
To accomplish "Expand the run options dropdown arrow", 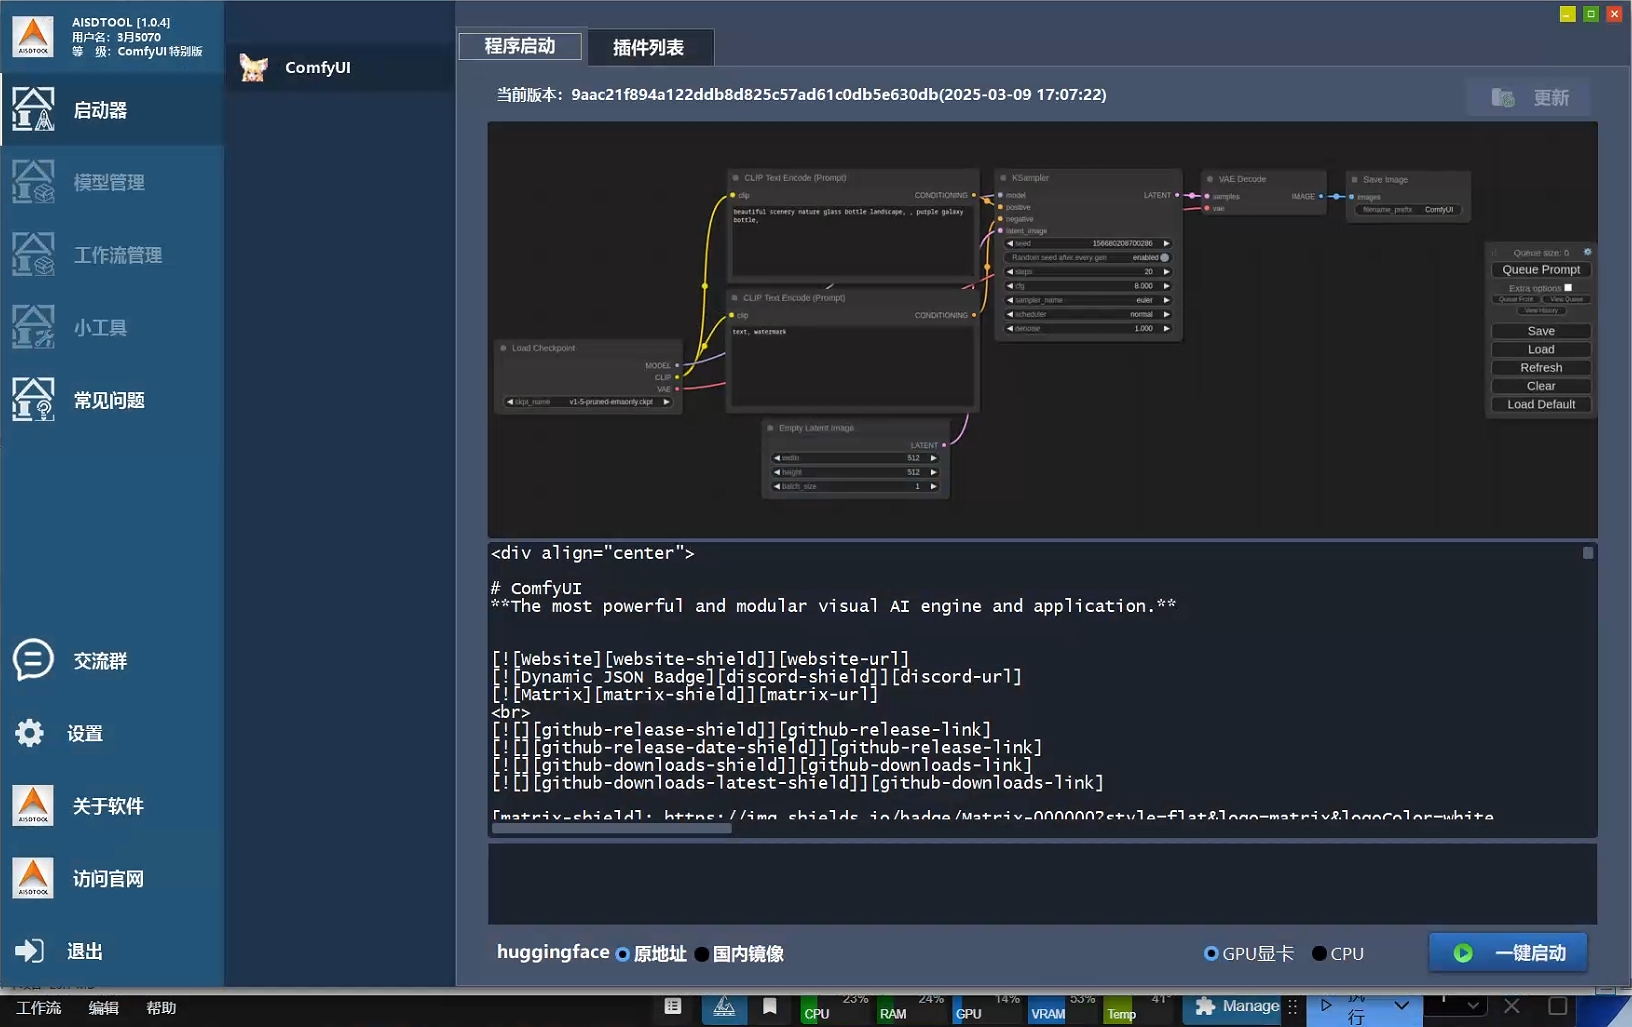I will 1401,1006.
